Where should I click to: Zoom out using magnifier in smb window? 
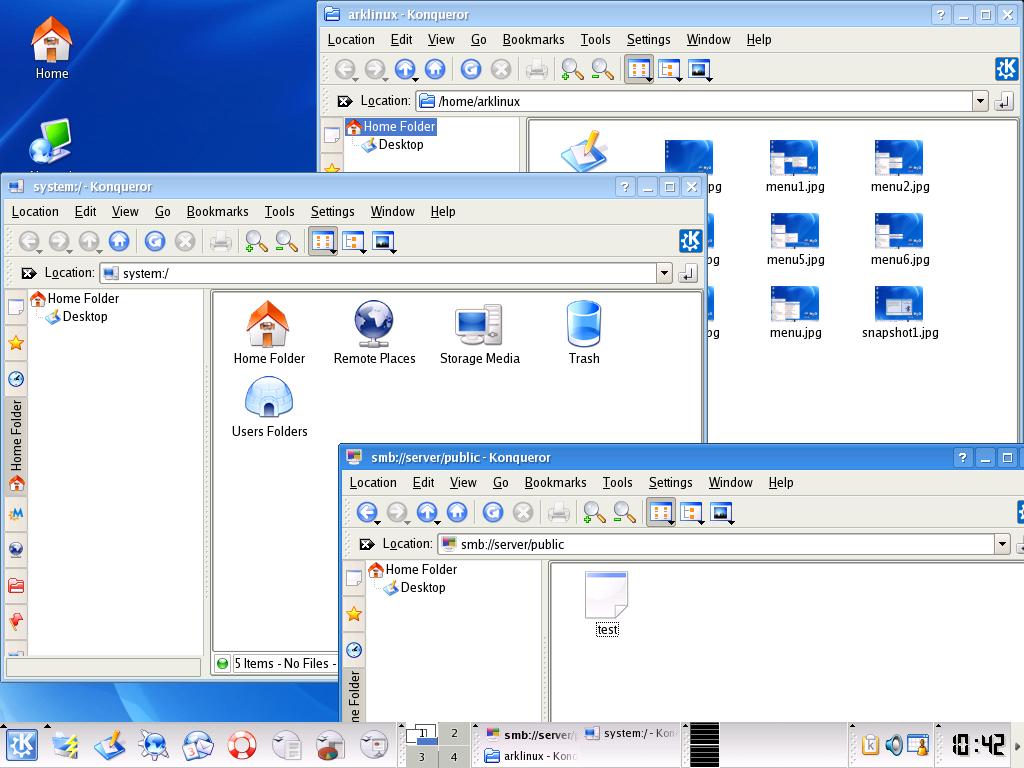(624, 513)
